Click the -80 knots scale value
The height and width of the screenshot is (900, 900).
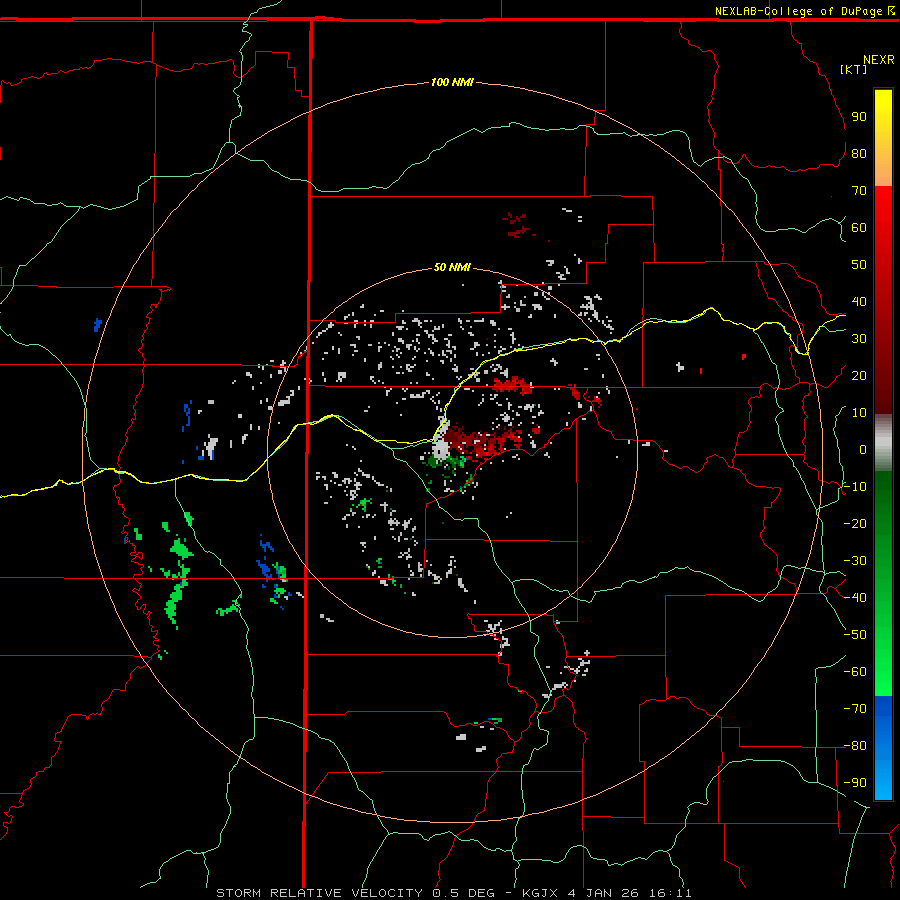(x=855, y=746)
